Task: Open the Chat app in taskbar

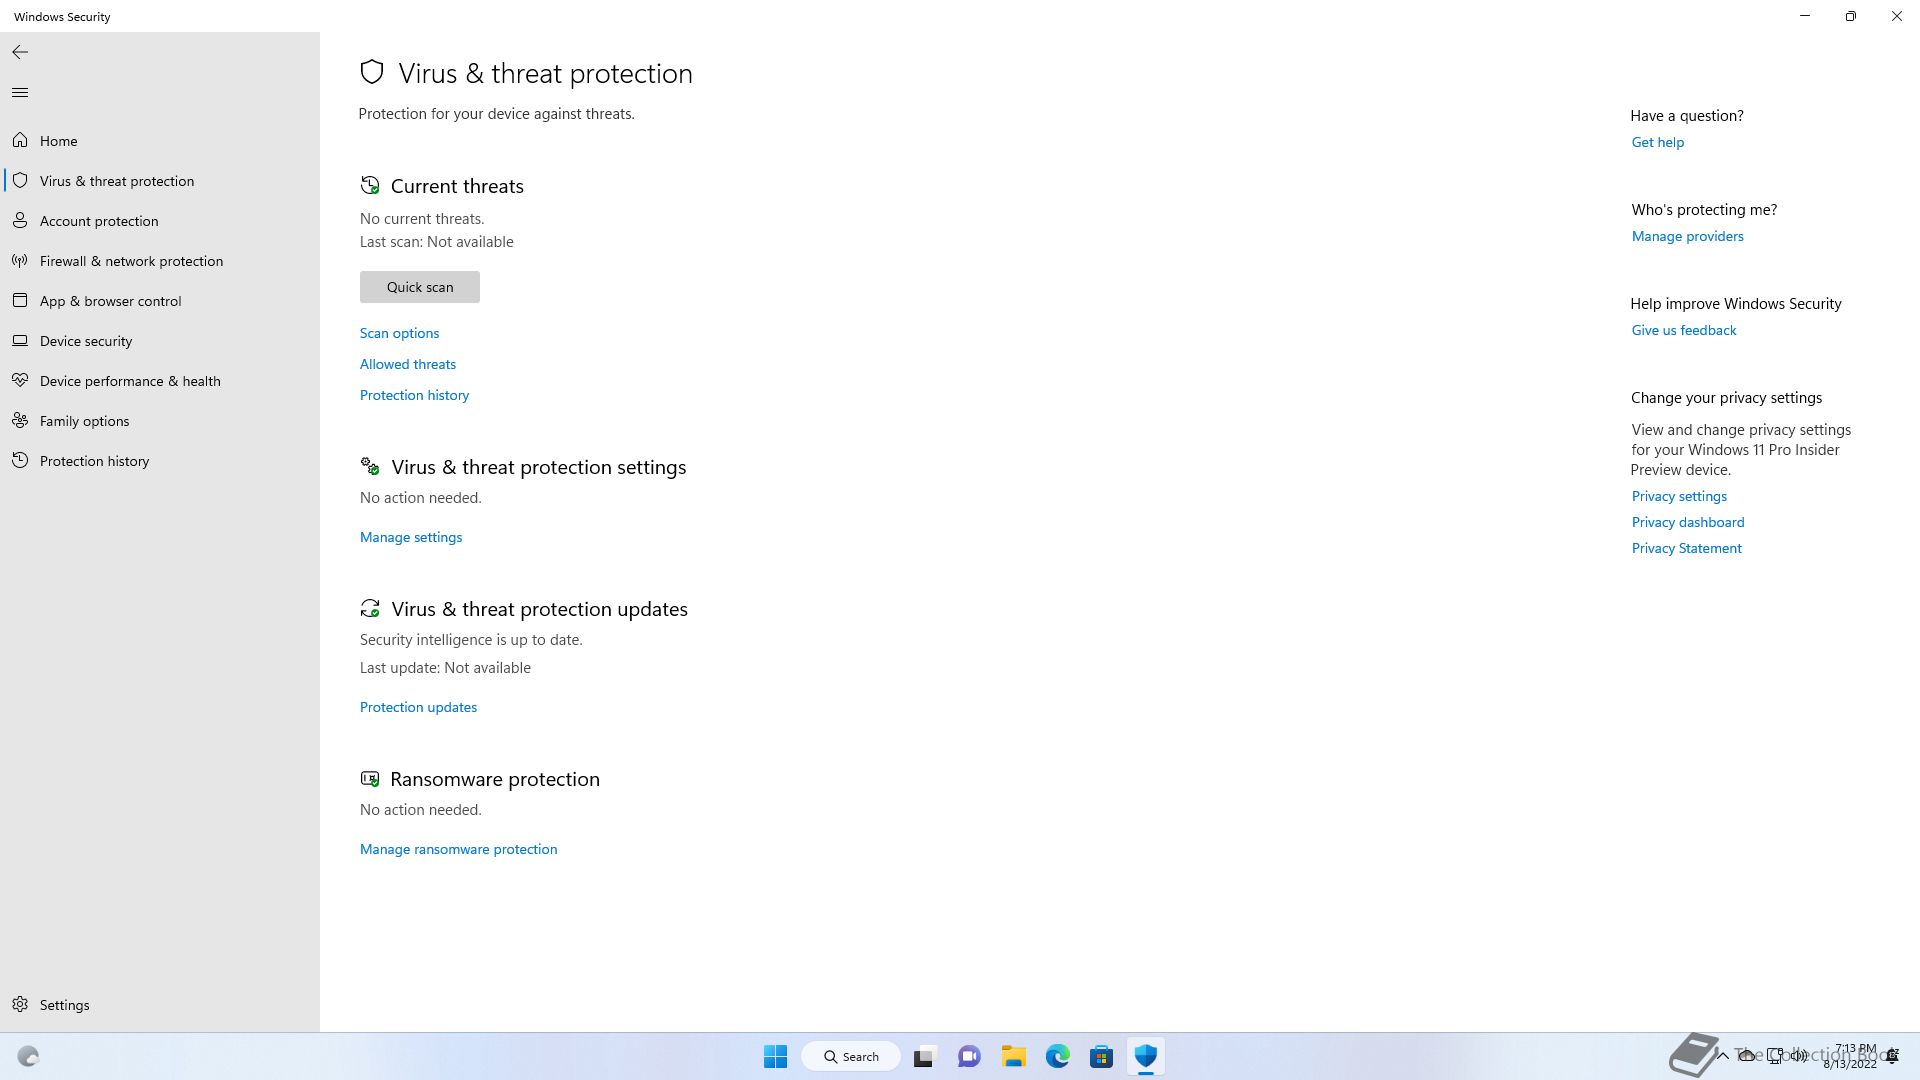Action: pos(969,1056)
